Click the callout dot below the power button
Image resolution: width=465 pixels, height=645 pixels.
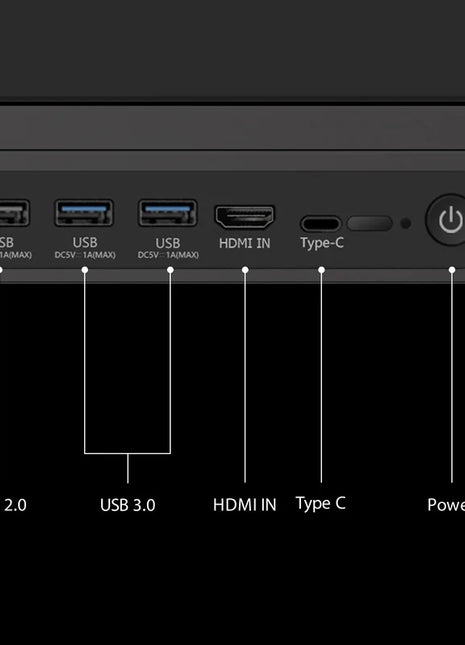452,270
